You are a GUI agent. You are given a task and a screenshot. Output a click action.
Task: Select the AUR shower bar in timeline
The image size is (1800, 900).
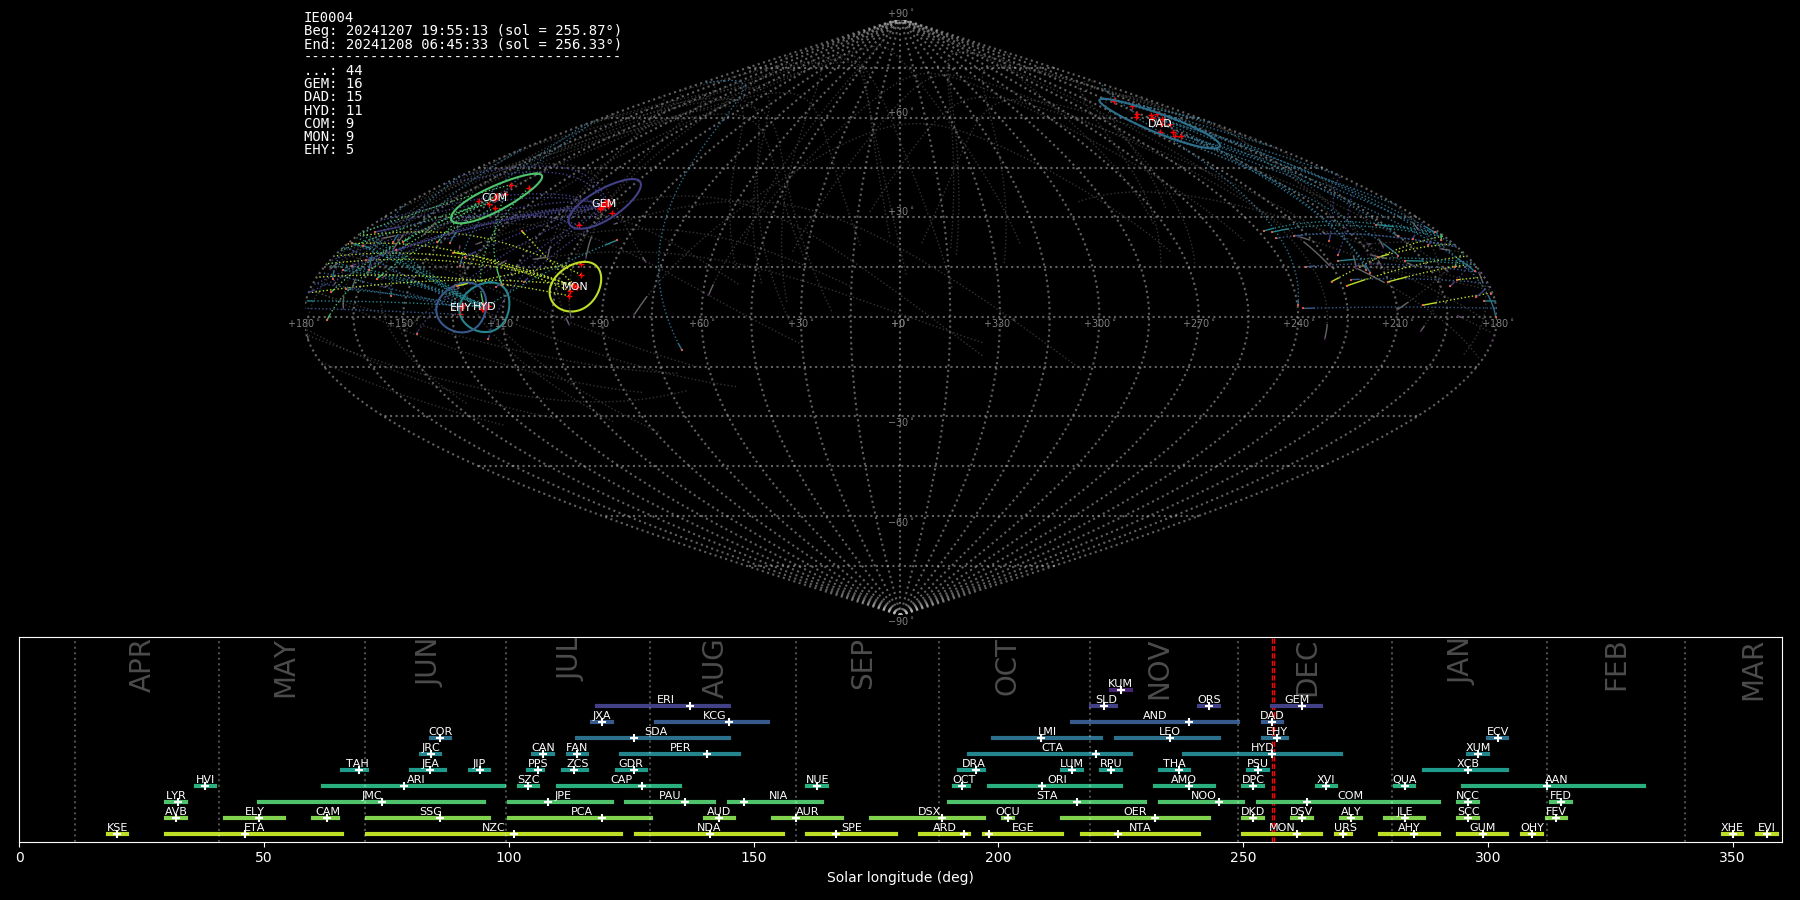(x=807, y=818)
